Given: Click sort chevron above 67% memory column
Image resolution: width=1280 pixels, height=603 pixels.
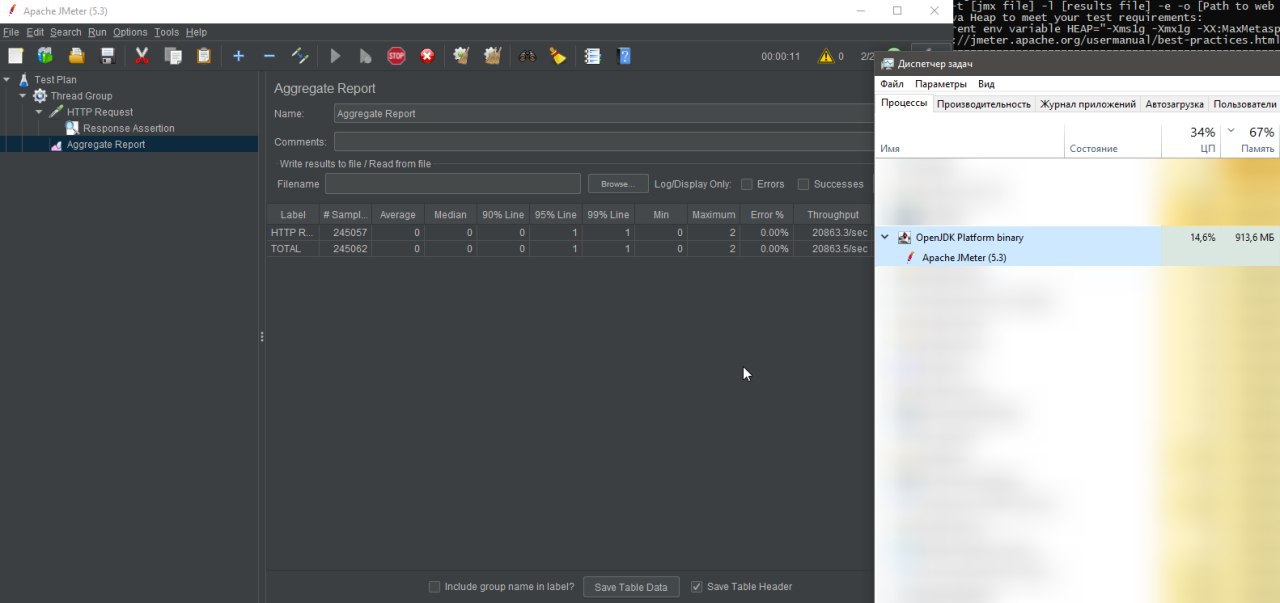Looking at the screenshot, I should (x=1231, y=130).
